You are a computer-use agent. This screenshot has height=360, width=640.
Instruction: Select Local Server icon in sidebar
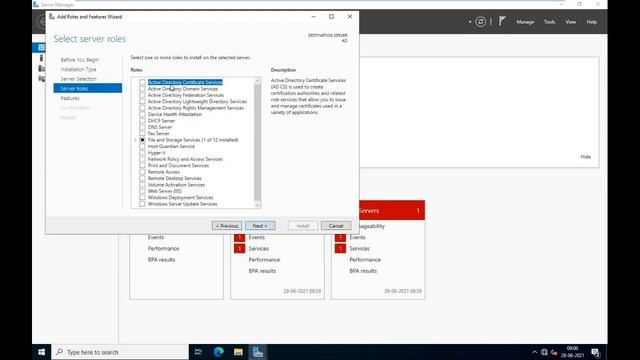[41, 58]
